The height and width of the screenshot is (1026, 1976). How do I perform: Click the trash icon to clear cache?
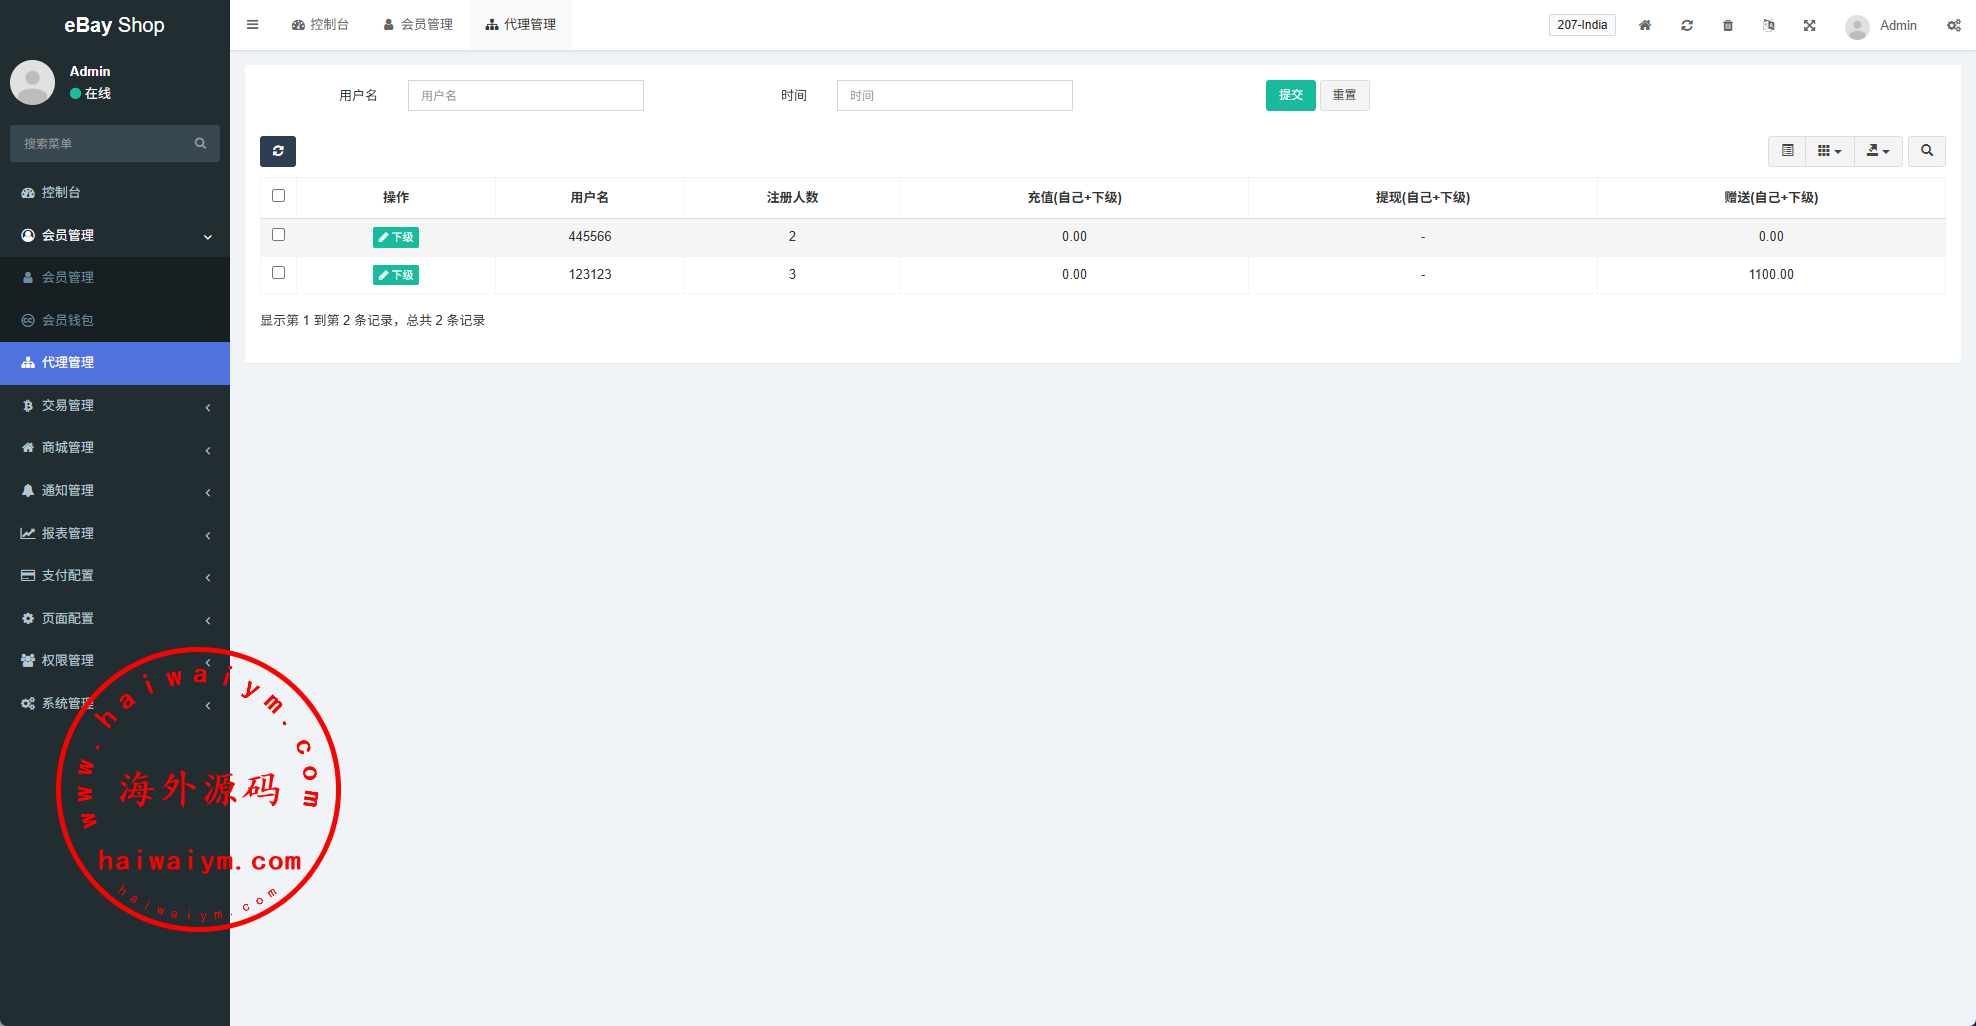(x=1728, y=25)
